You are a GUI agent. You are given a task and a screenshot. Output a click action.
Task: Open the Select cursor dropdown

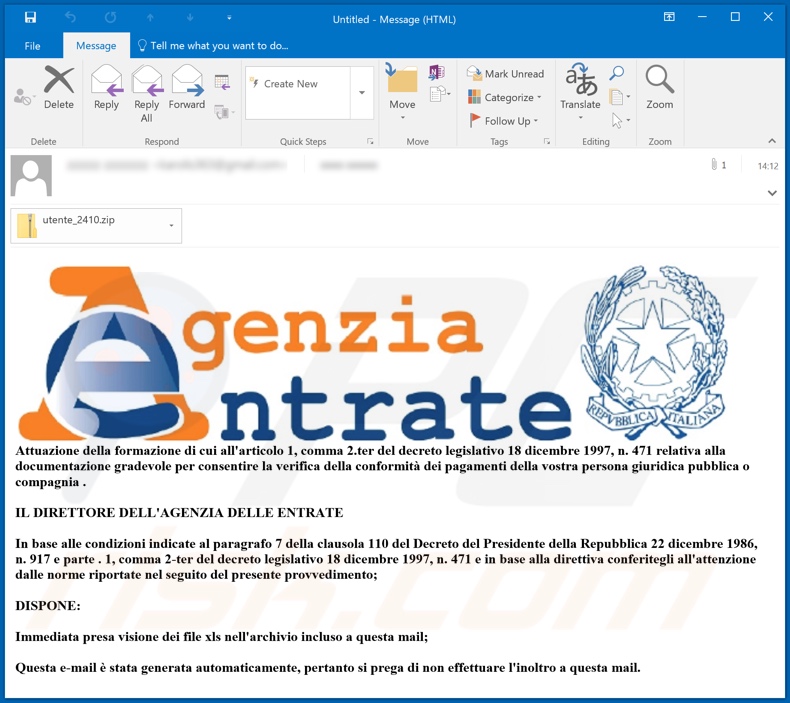(x=621, y=120)
